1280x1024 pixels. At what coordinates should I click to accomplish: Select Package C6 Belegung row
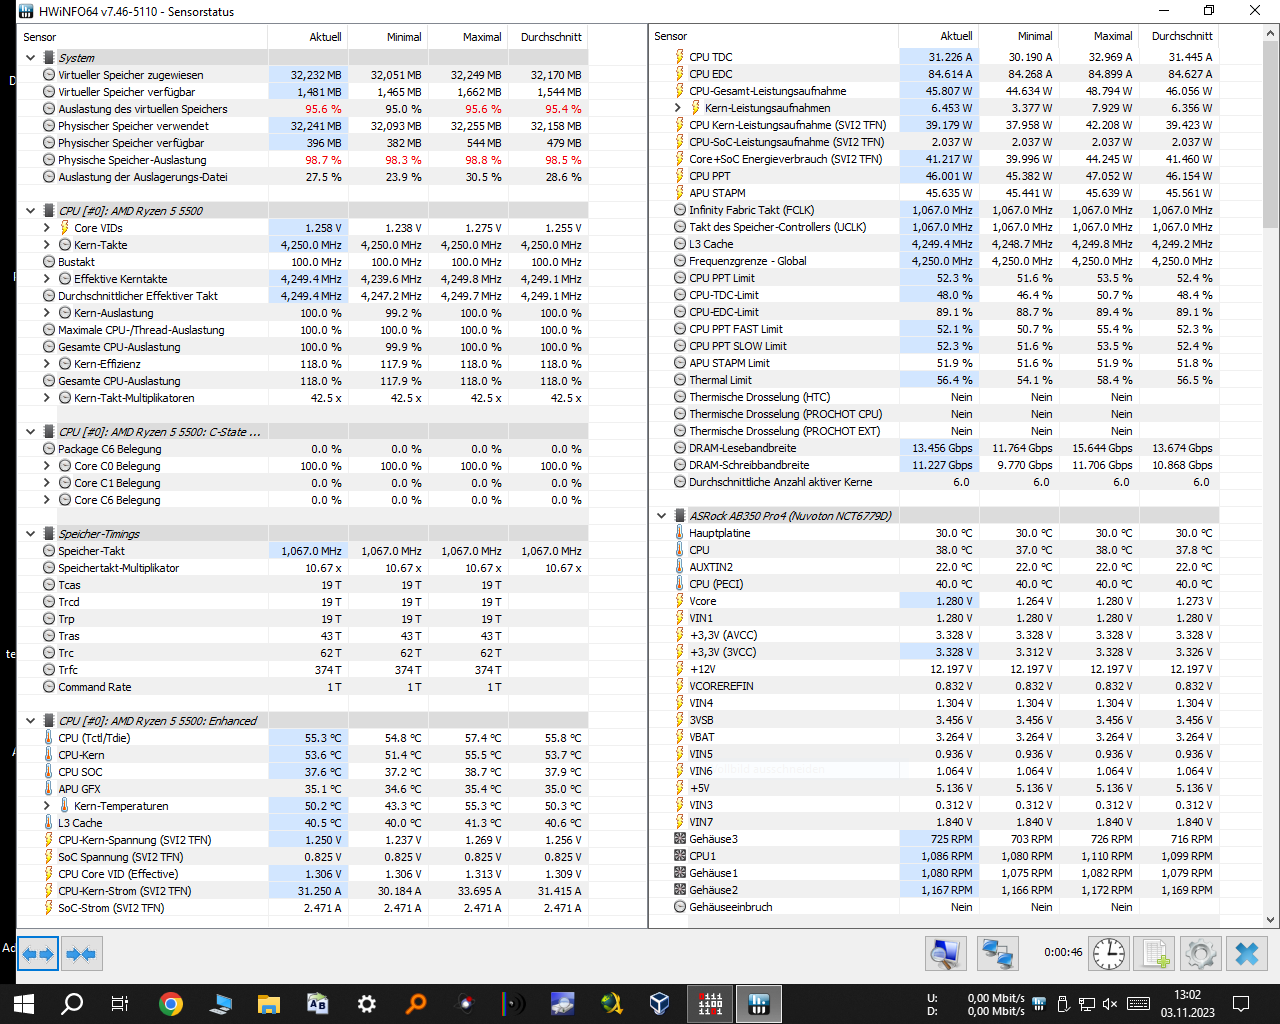(303, 449)
